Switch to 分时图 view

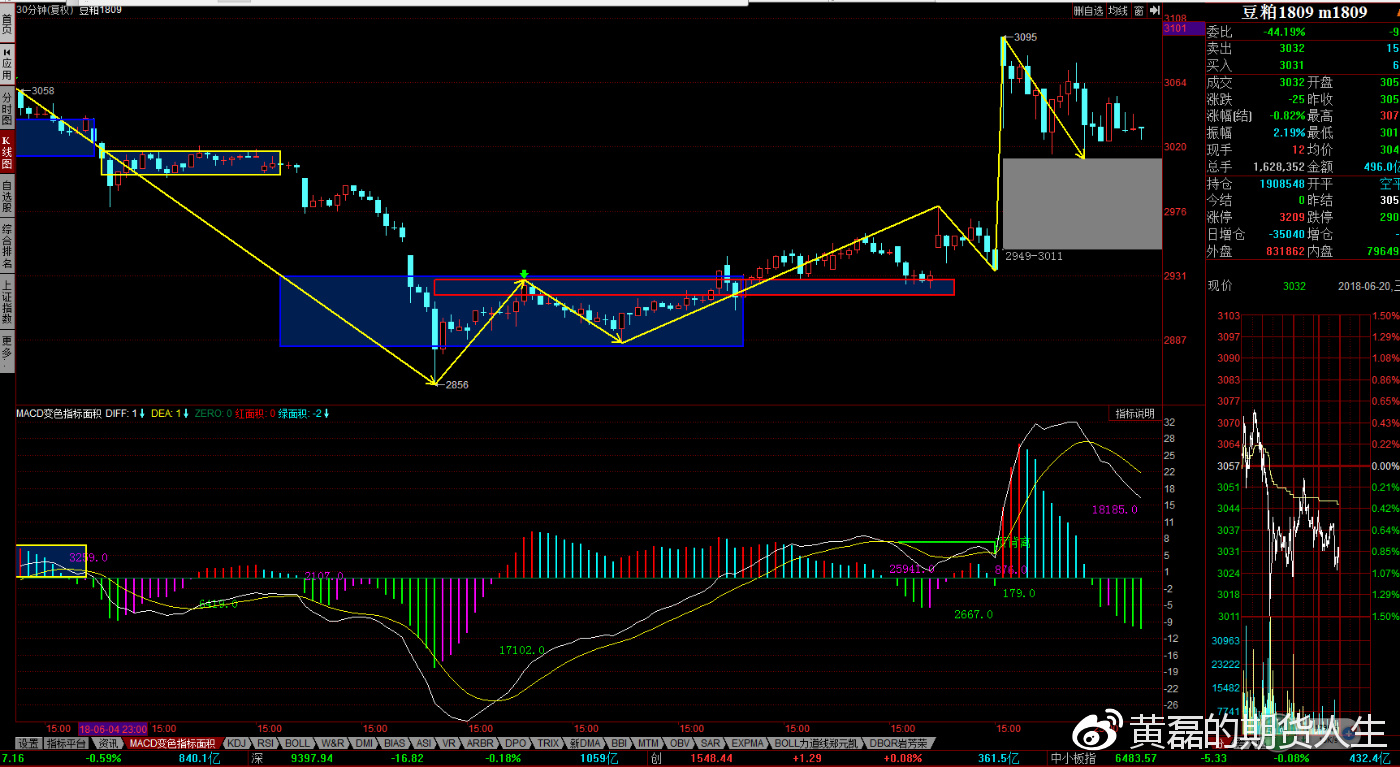coord(7,107)
